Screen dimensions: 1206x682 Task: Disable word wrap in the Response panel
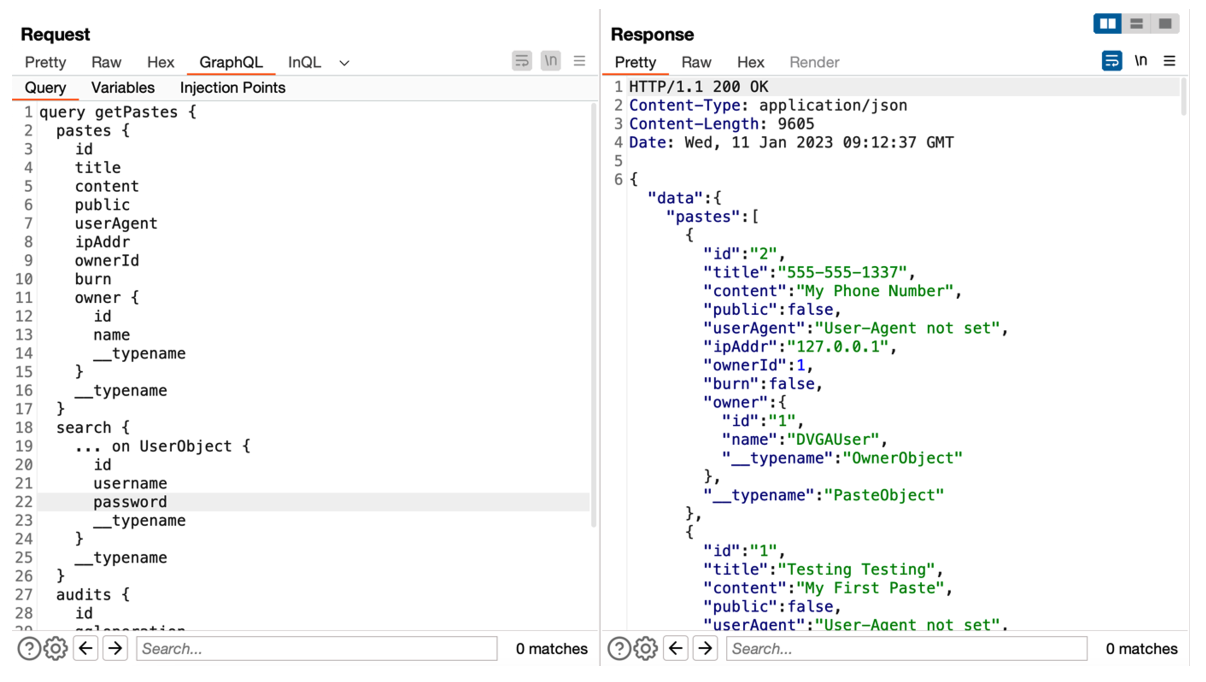[x=1111, y=62]
